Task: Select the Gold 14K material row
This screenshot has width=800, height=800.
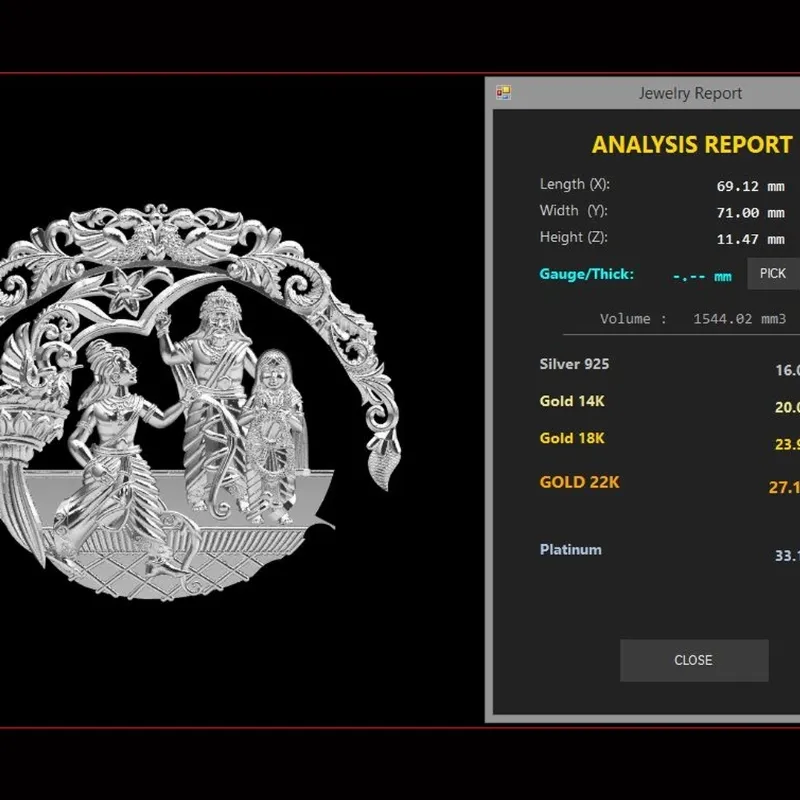Action: click(x=669, y=404)
